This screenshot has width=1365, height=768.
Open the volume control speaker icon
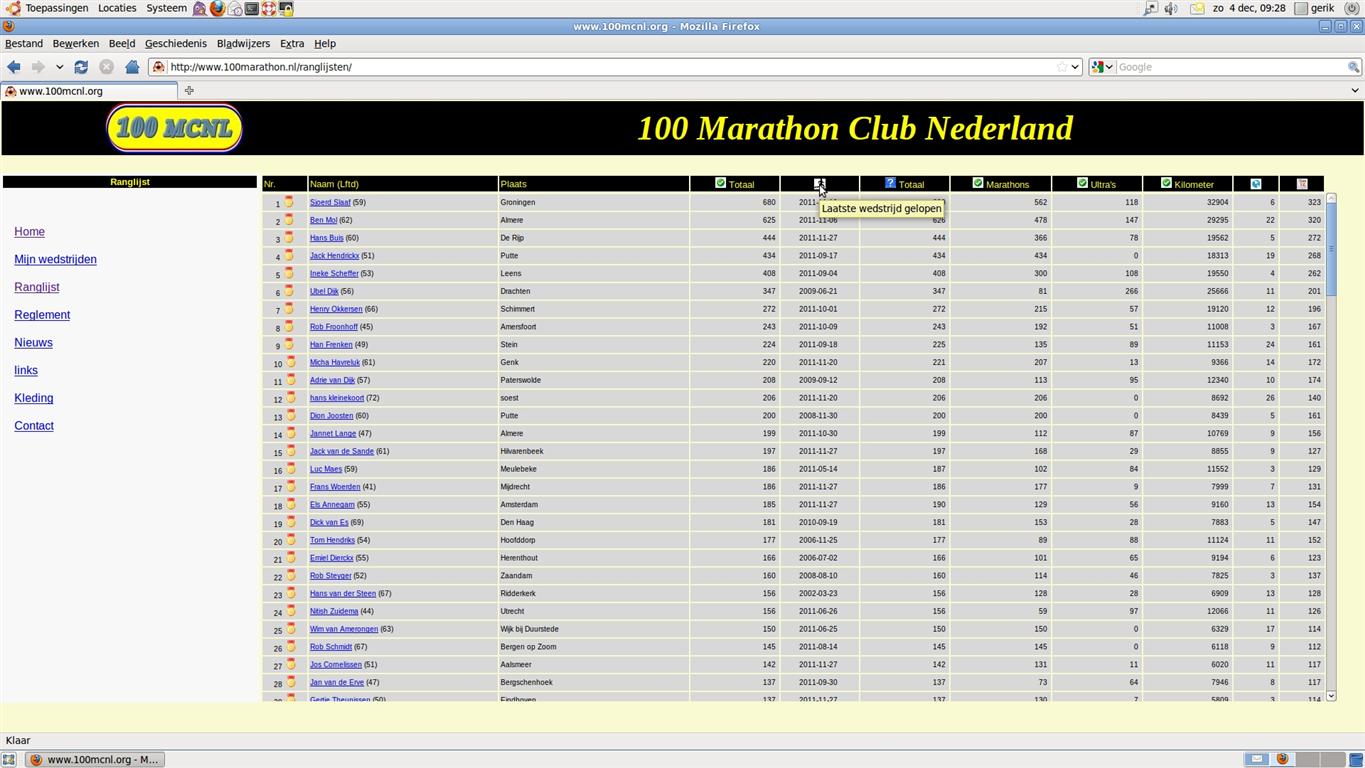pyautogui.click(x=1171, y=8)
